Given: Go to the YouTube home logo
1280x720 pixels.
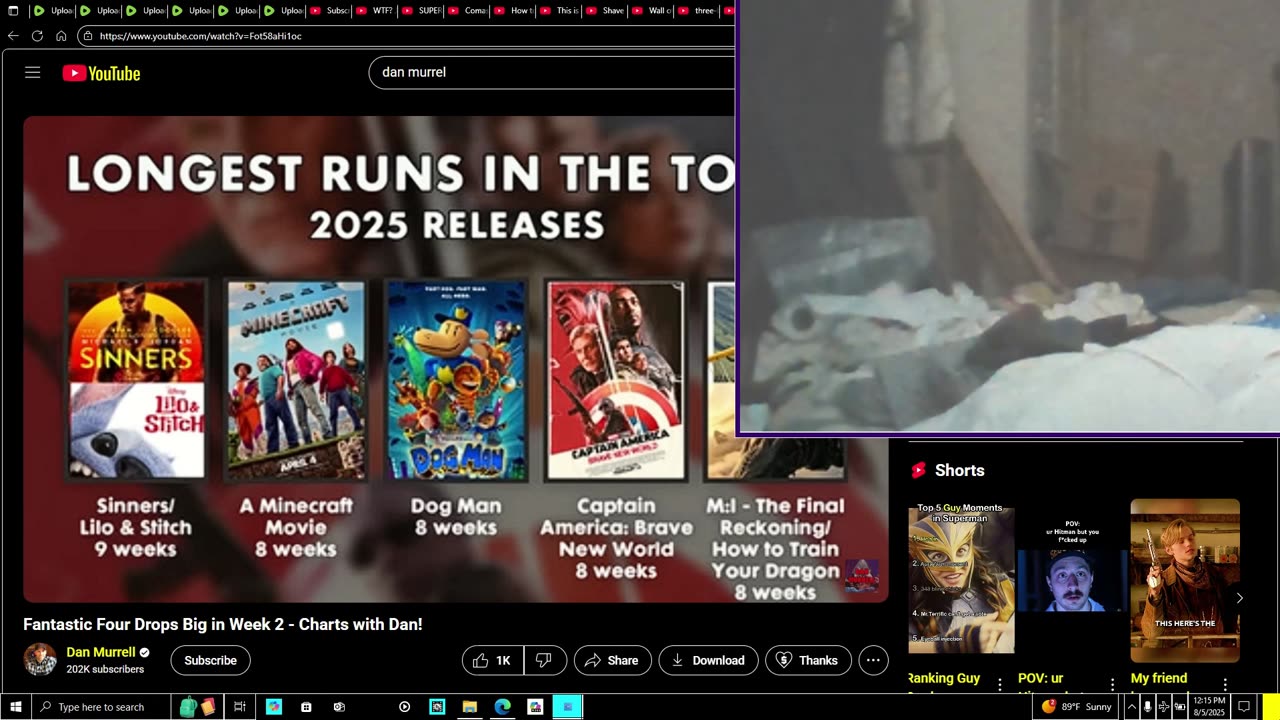Looking at the screenshot, I should [x=101, y=73].
